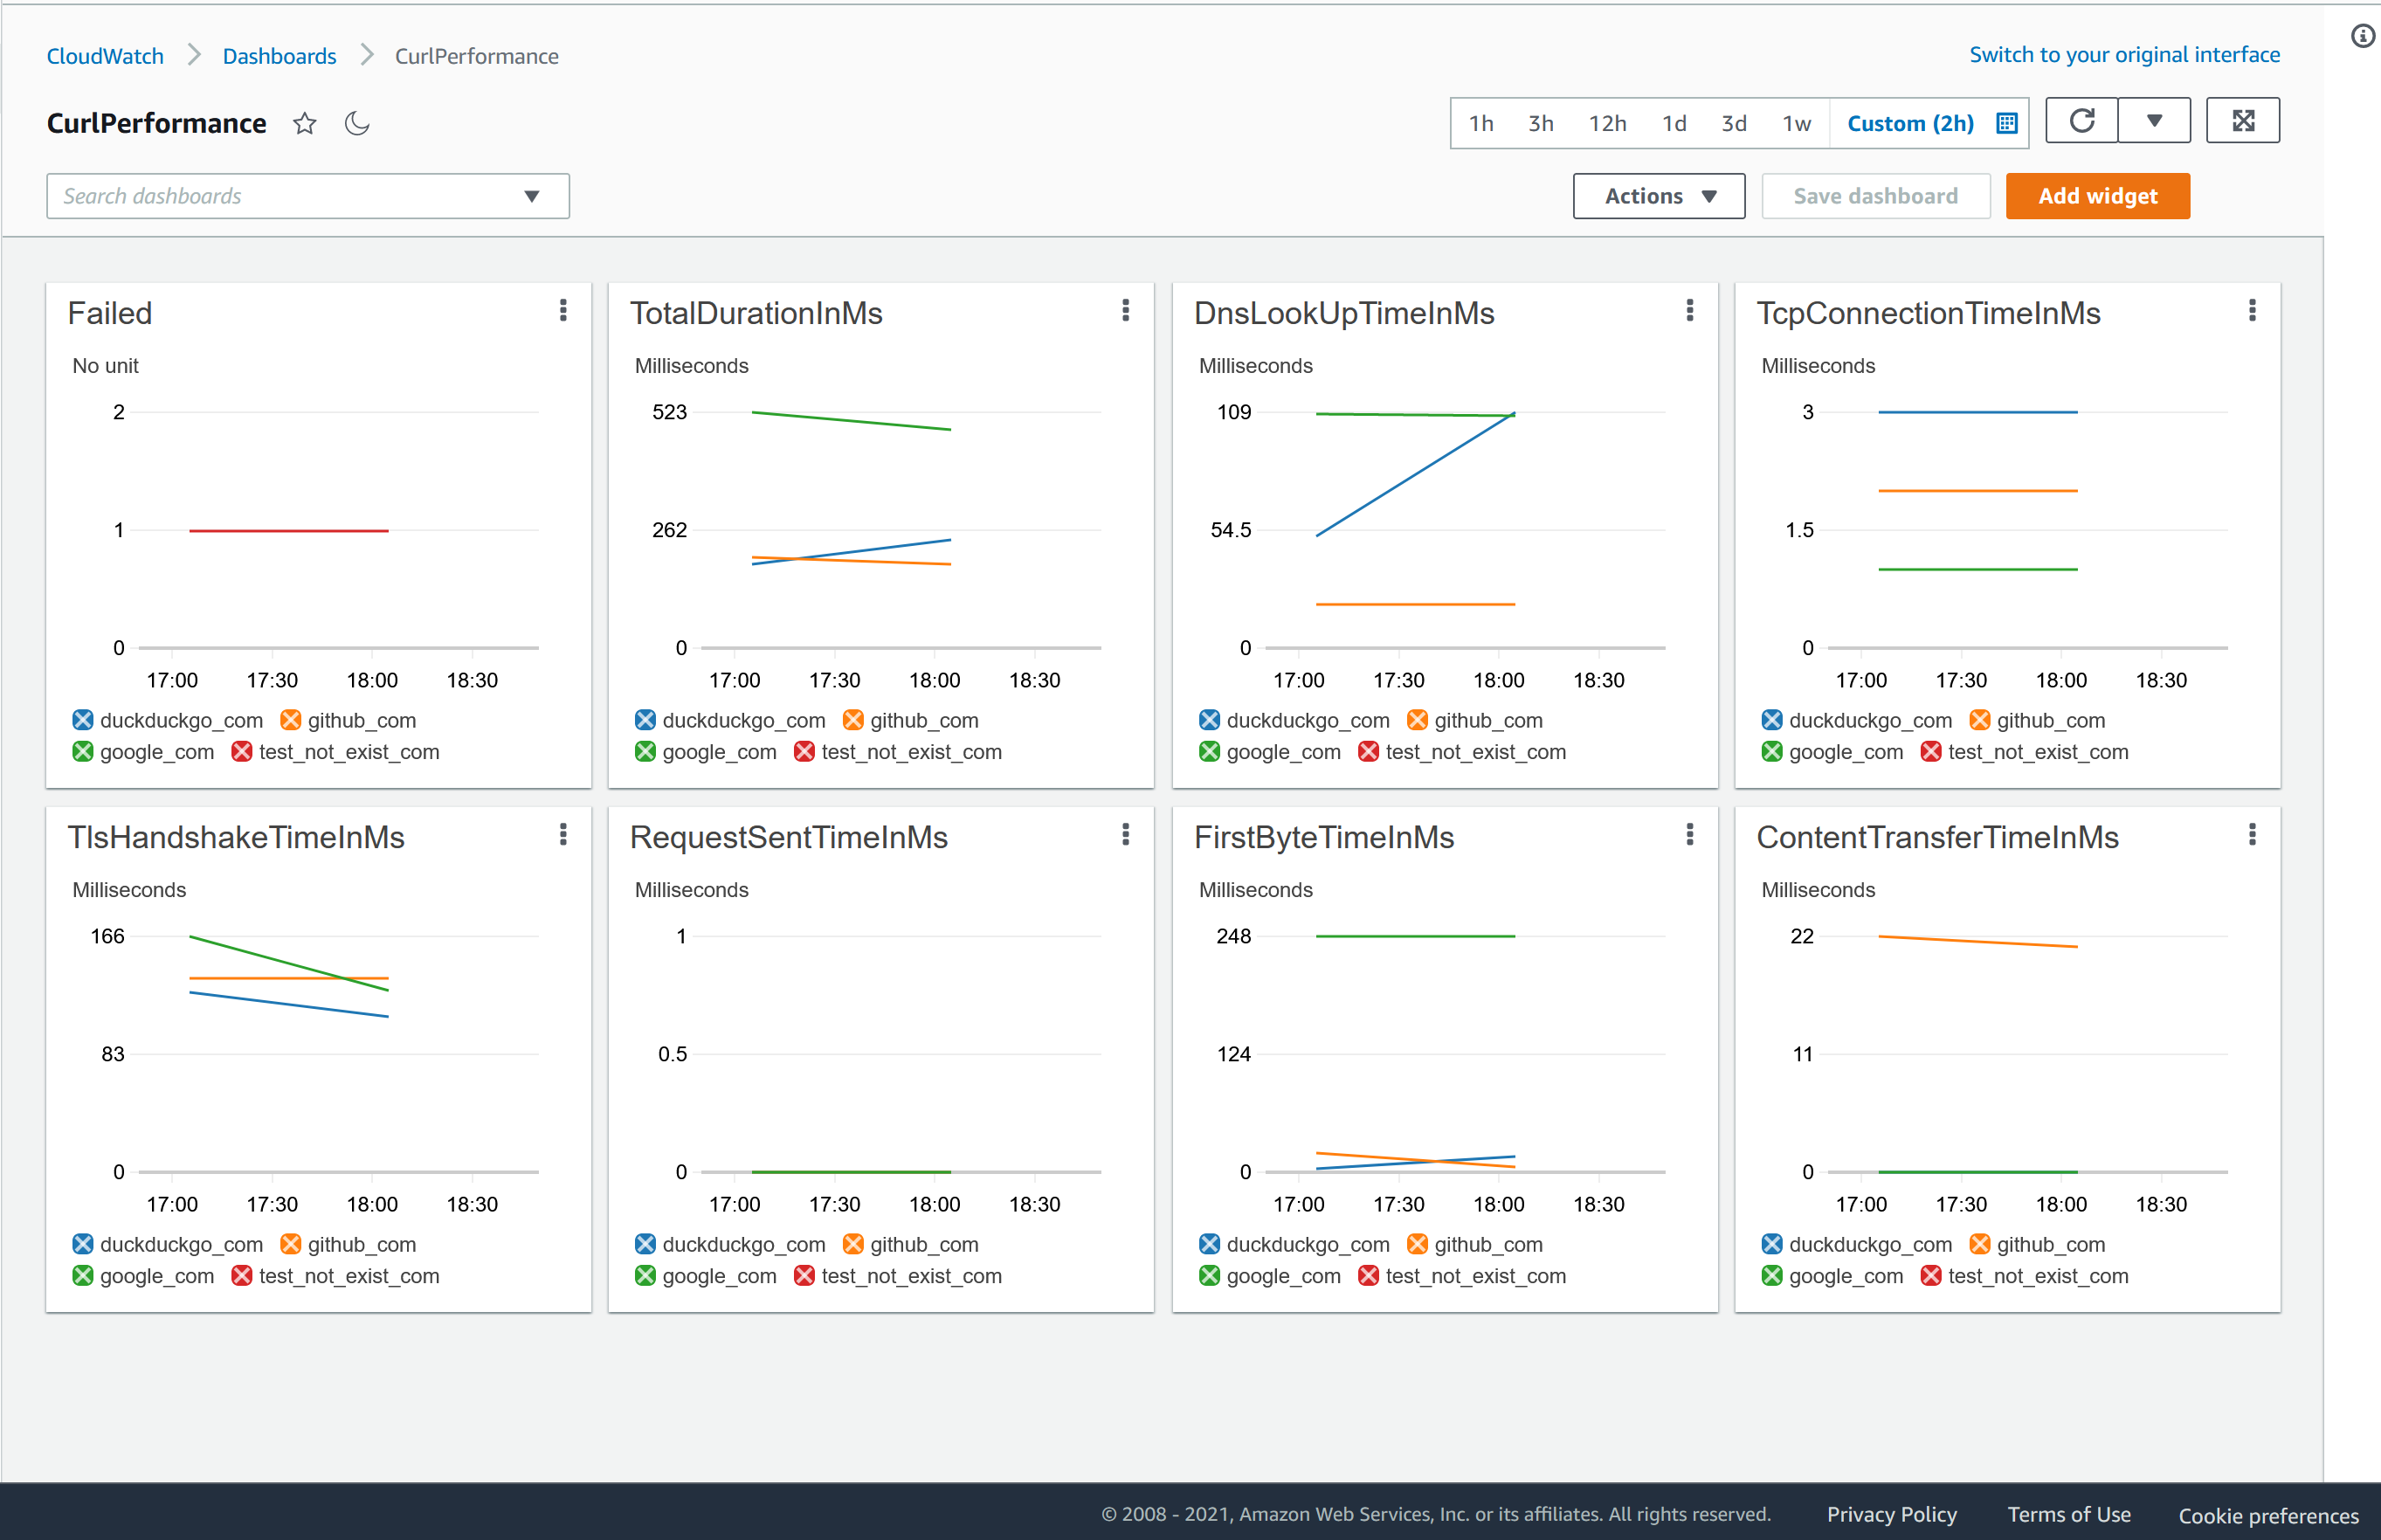Hide google_com series in TotalDurationInMs chart

tap(646, 752)
